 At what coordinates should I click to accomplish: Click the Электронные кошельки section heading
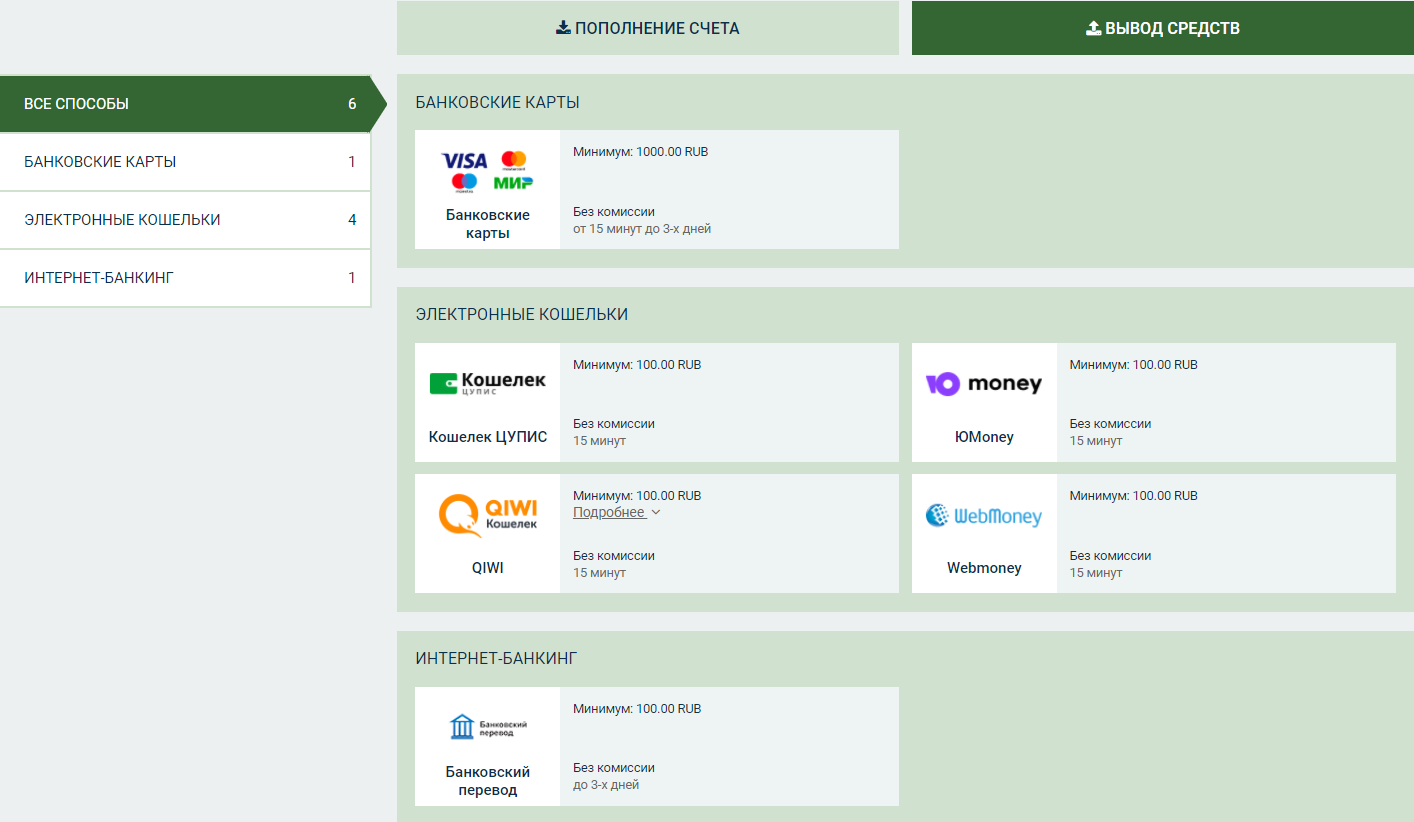[x=522, y=314]
